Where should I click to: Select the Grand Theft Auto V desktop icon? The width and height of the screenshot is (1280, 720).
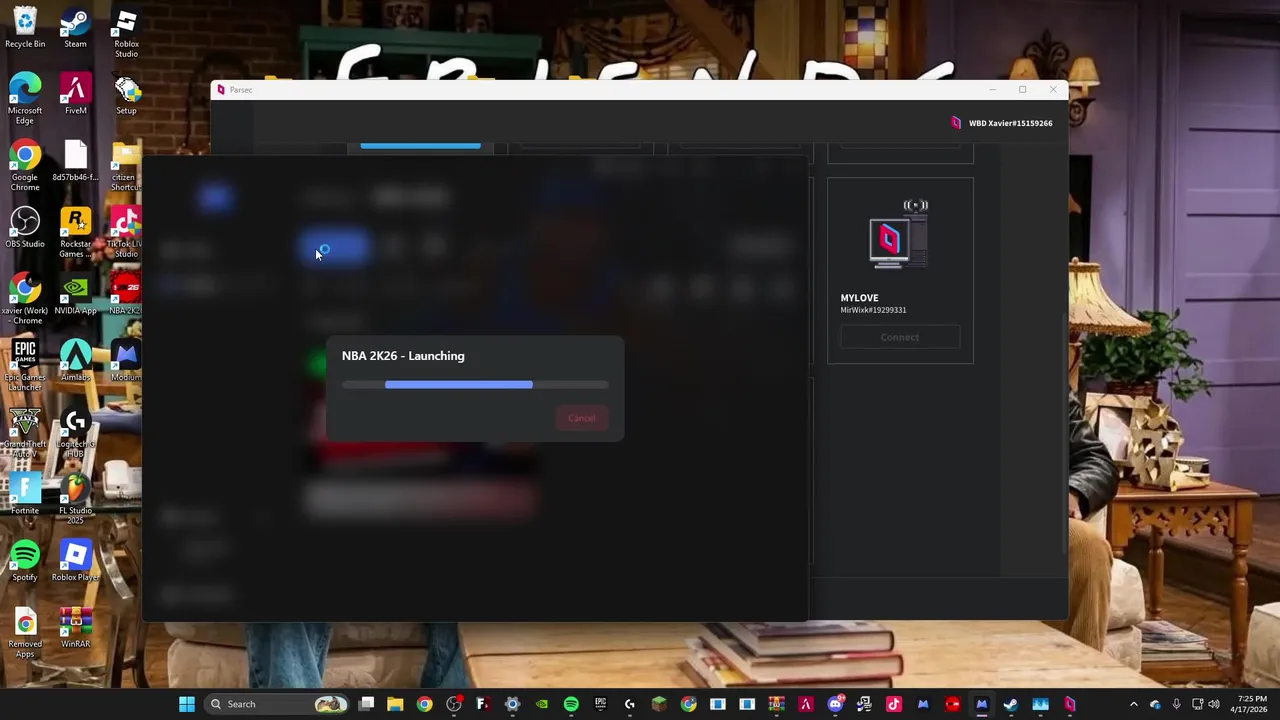(x=25, y=433)
